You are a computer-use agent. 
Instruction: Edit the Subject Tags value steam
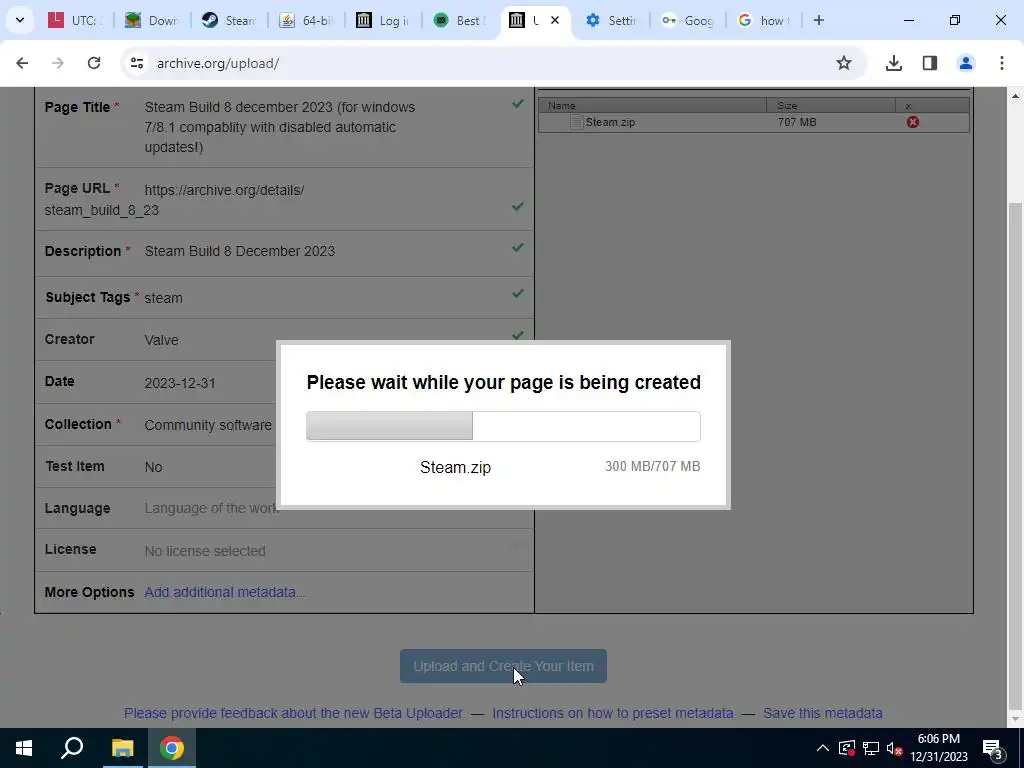tap(163, 298)
